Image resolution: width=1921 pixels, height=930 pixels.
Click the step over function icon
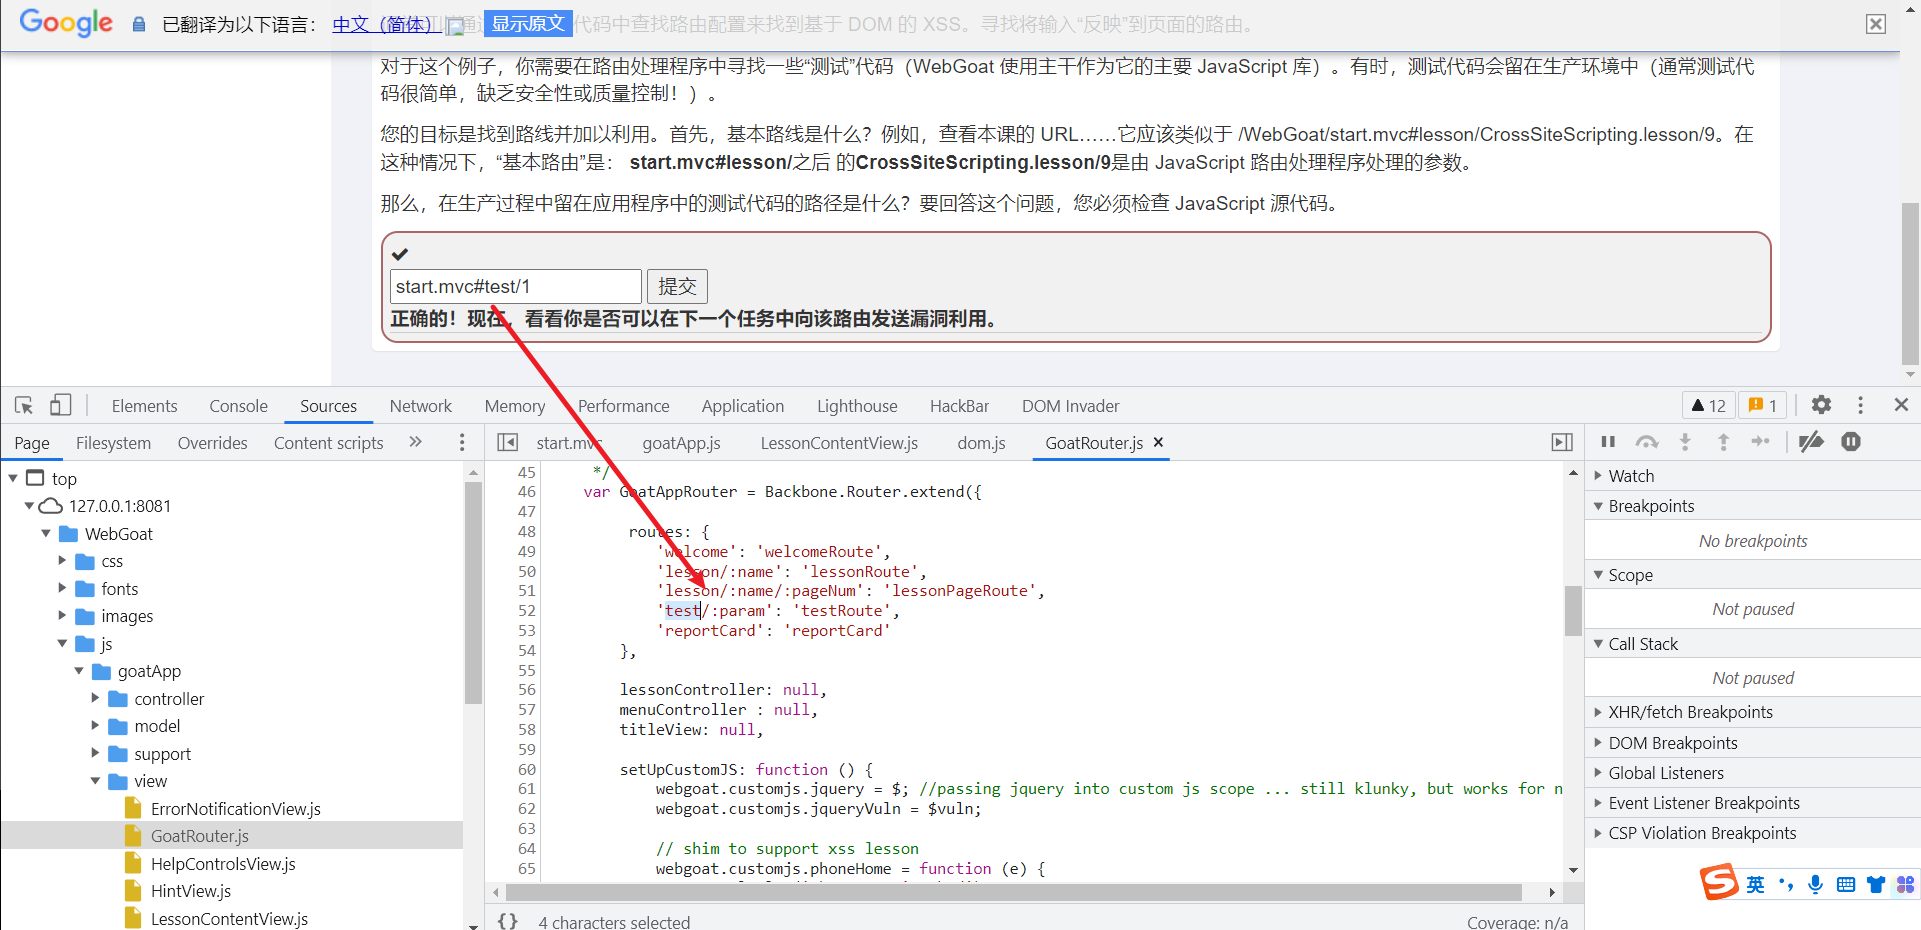(x=1647, y=442)
